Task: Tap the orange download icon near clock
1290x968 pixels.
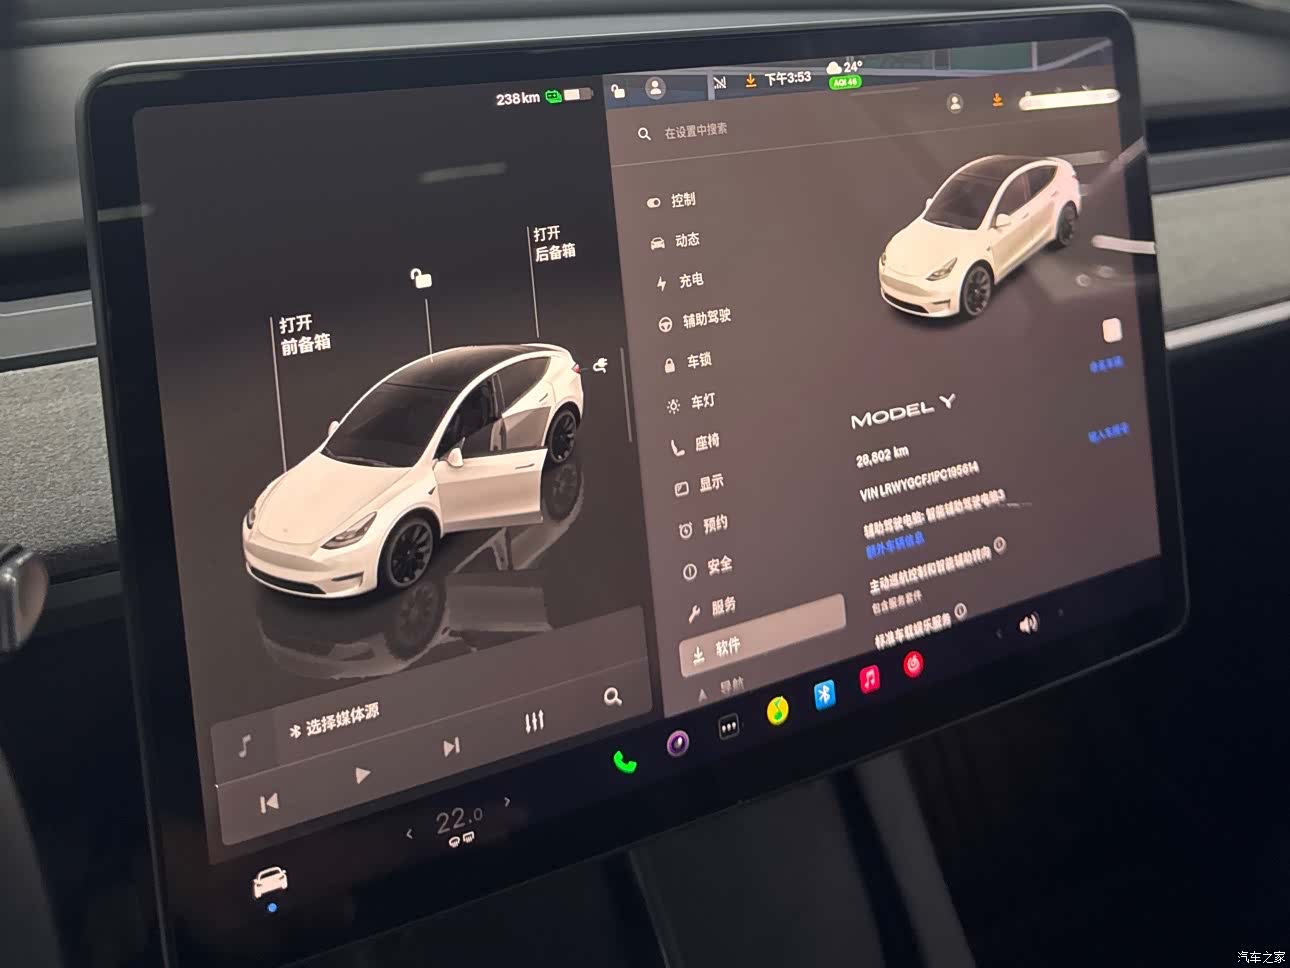Action: pyautogui.click(x=750, y=81)
